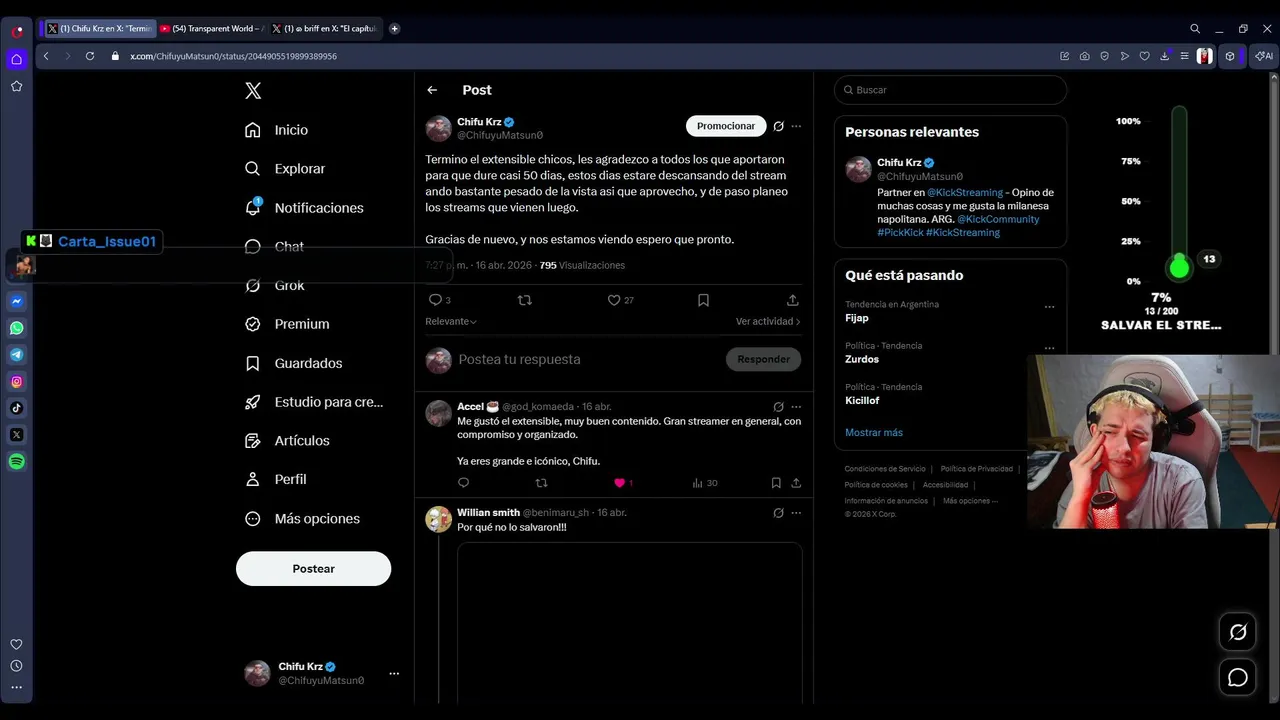The image size is (1280, 720).
Task: Open more options on main post
Action: 796,126
